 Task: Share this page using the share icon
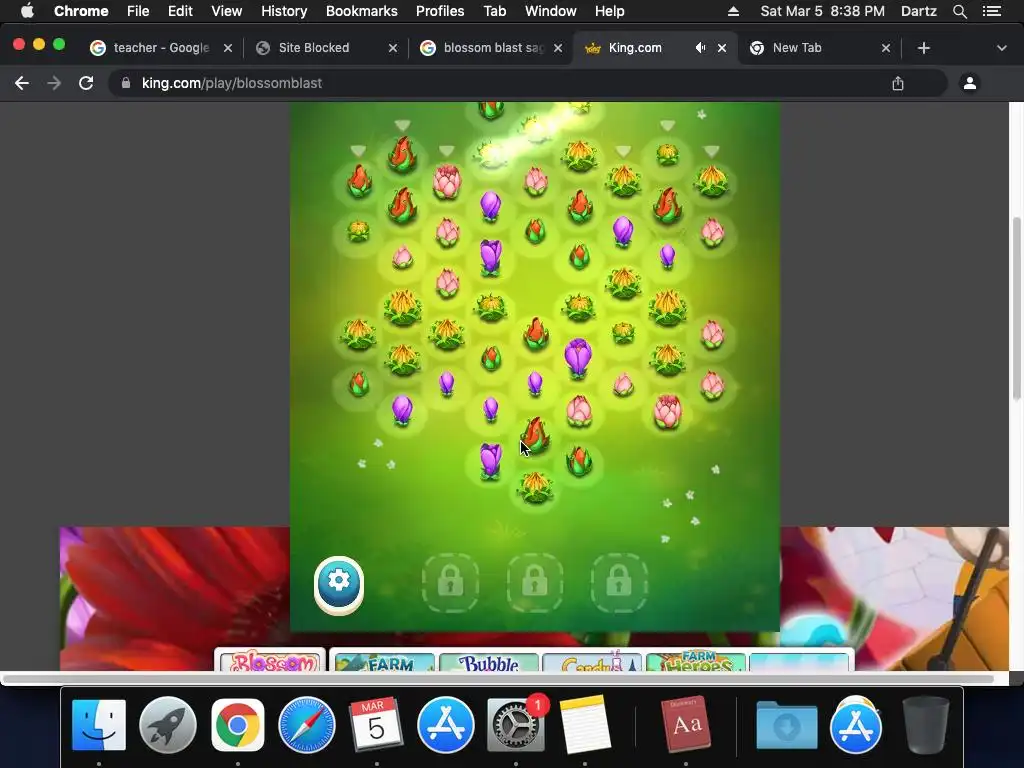(x=898, y=83)
